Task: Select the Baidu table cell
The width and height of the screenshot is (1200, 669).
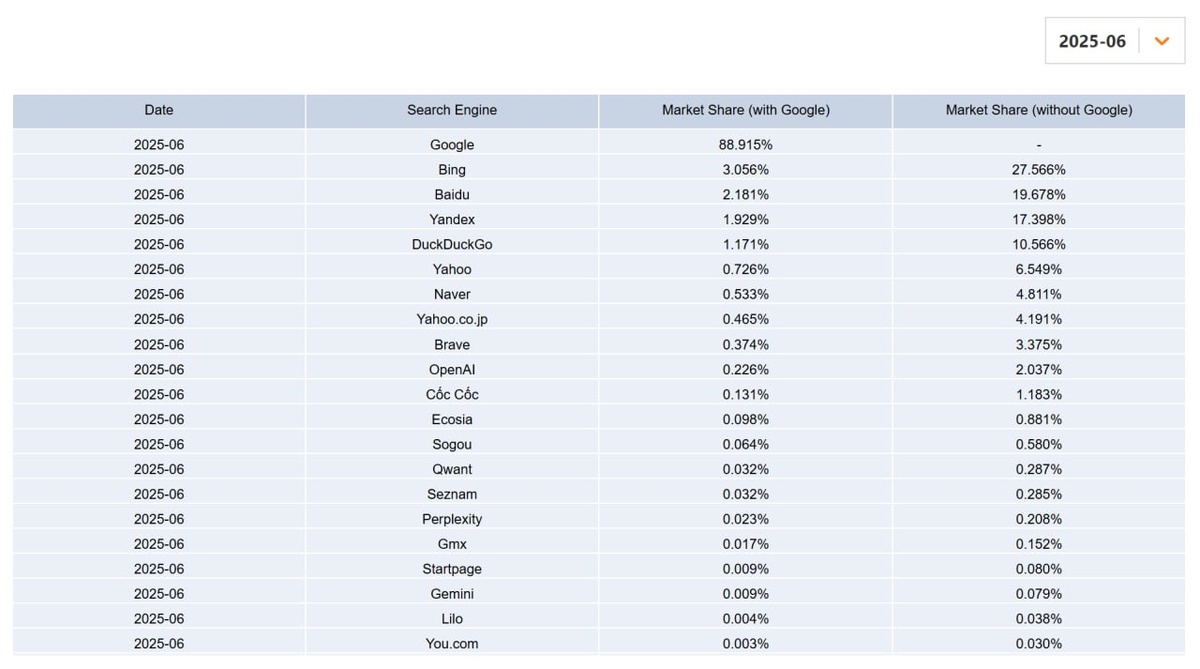Action: pos(452,195)
